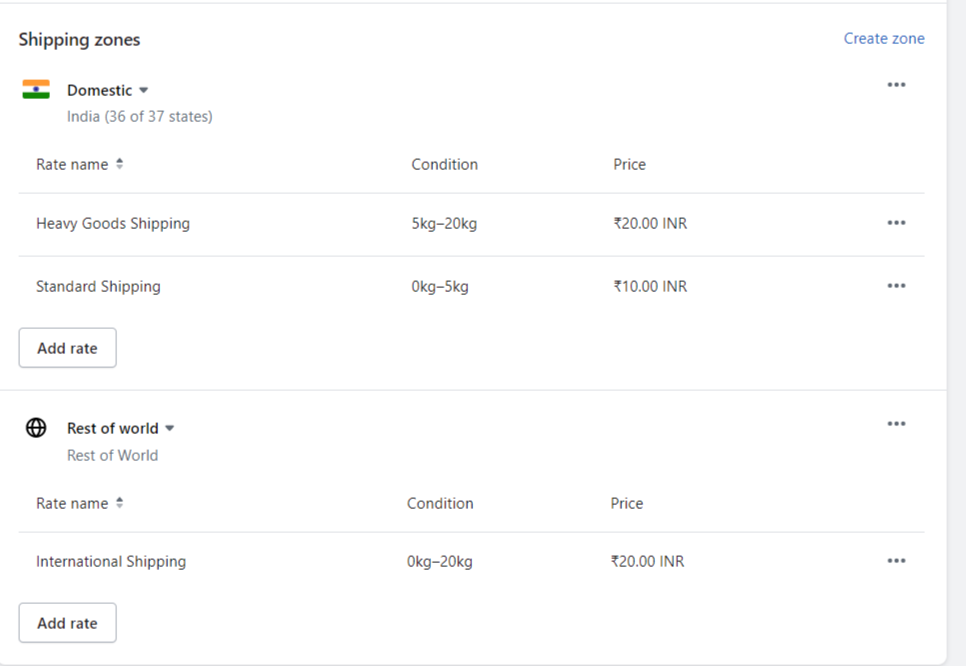
Task: Select the Heavy Goods Shipping row
Action: (471, 224)
